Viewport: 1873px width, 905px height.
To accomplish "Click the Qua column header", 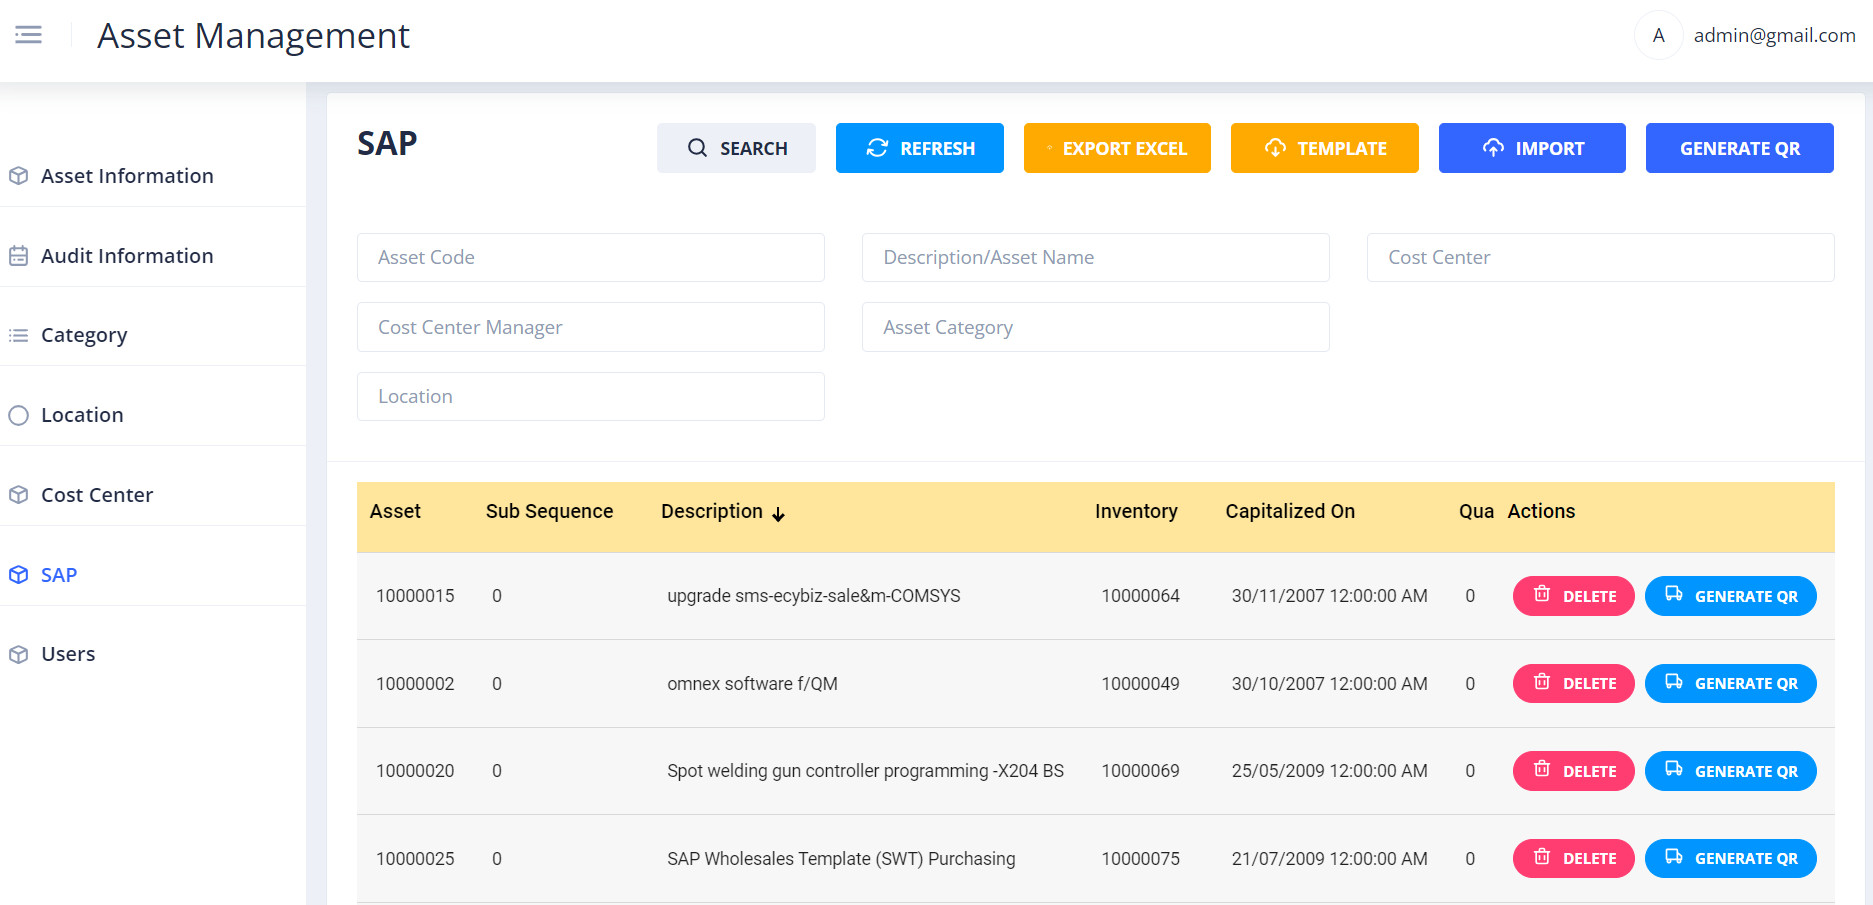I will pos(1476,511).
